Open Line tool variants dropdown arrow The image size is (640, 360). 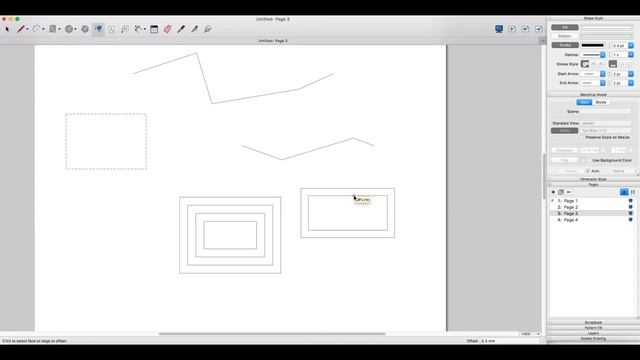pyautogui.click(x=27, y=29)
